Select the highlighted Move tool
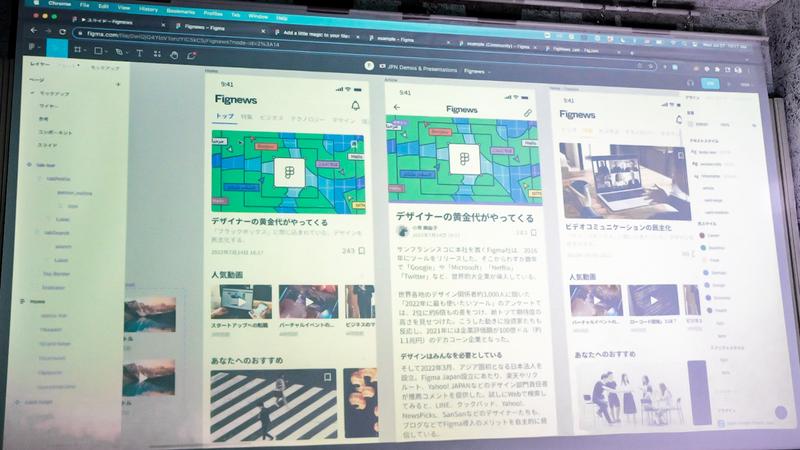 click(x=57, y=48)
